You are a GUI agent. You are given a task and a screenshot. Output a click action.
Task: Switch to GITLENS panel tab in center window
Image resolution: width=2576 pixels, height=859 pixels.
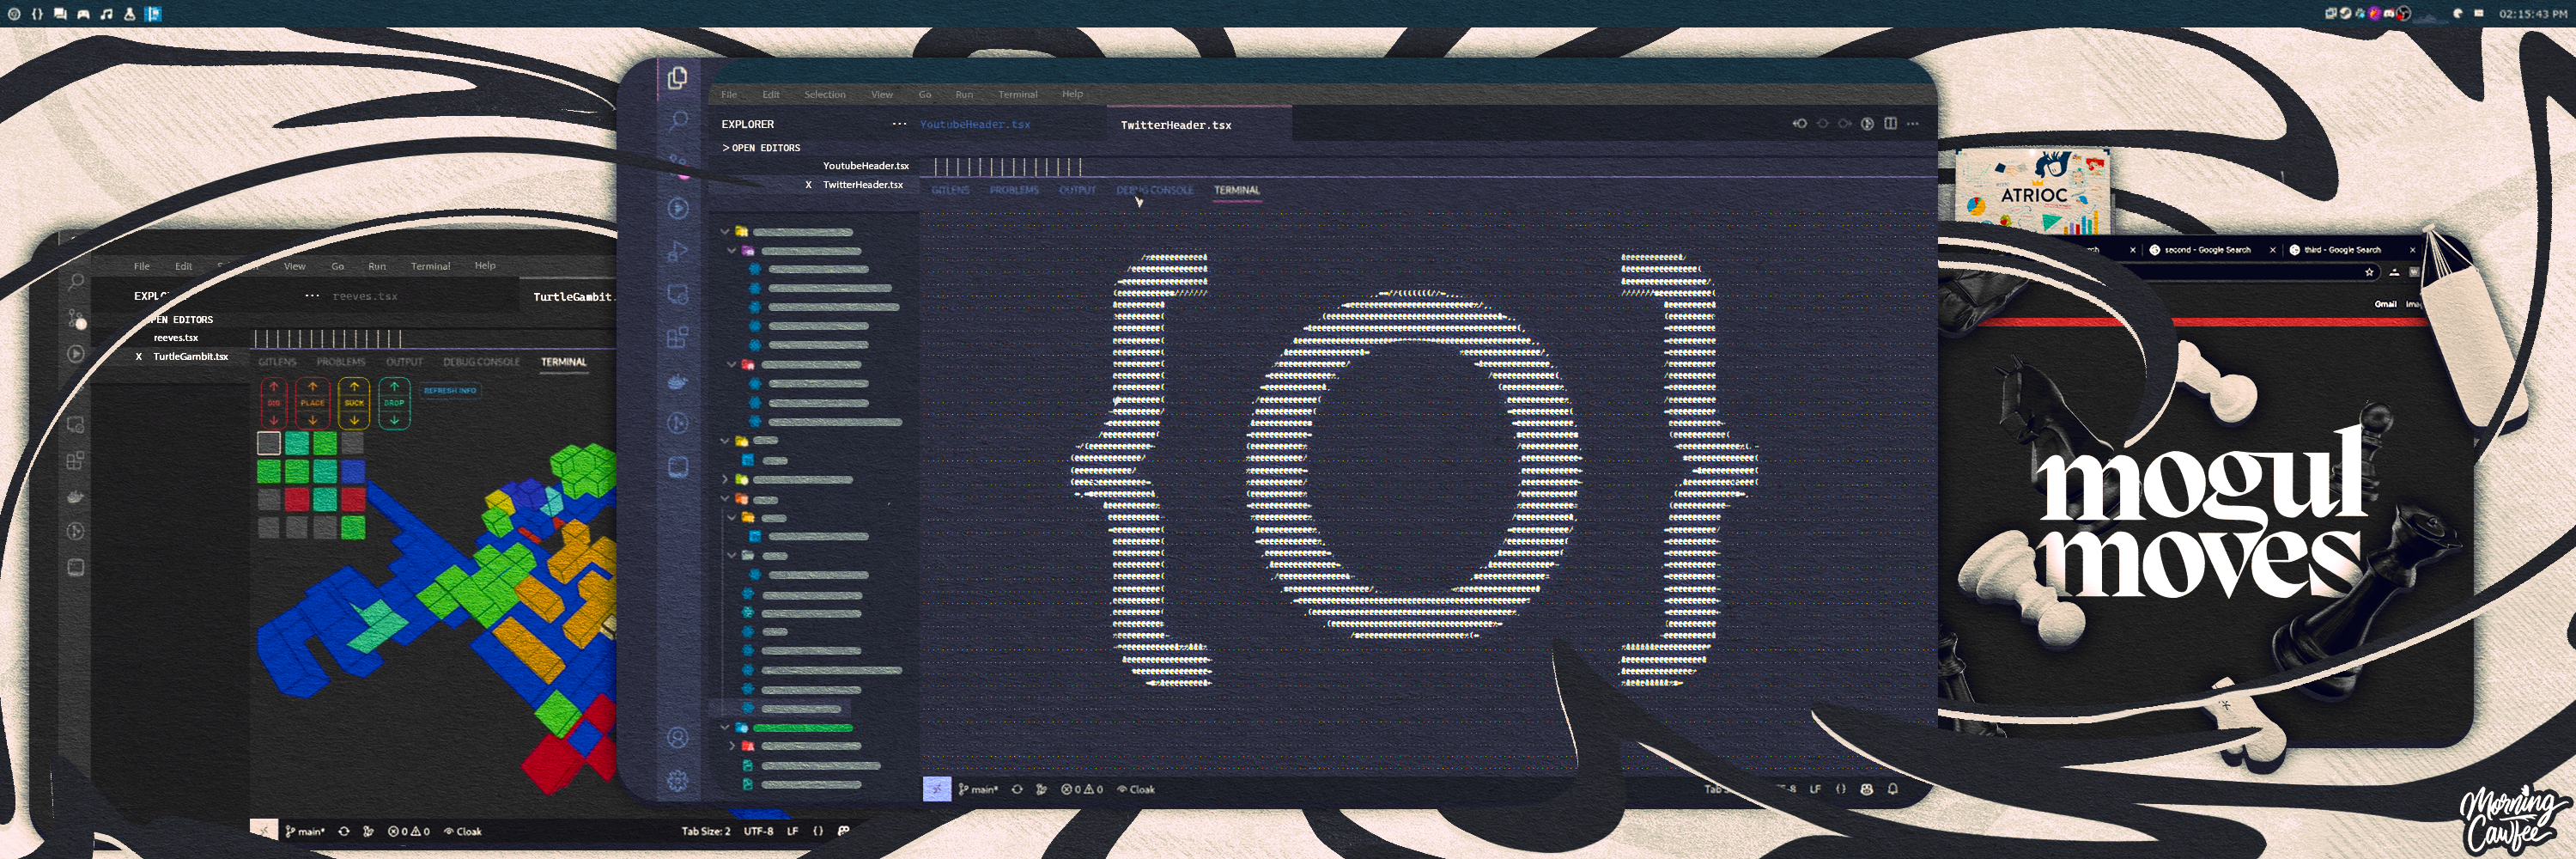950,190
